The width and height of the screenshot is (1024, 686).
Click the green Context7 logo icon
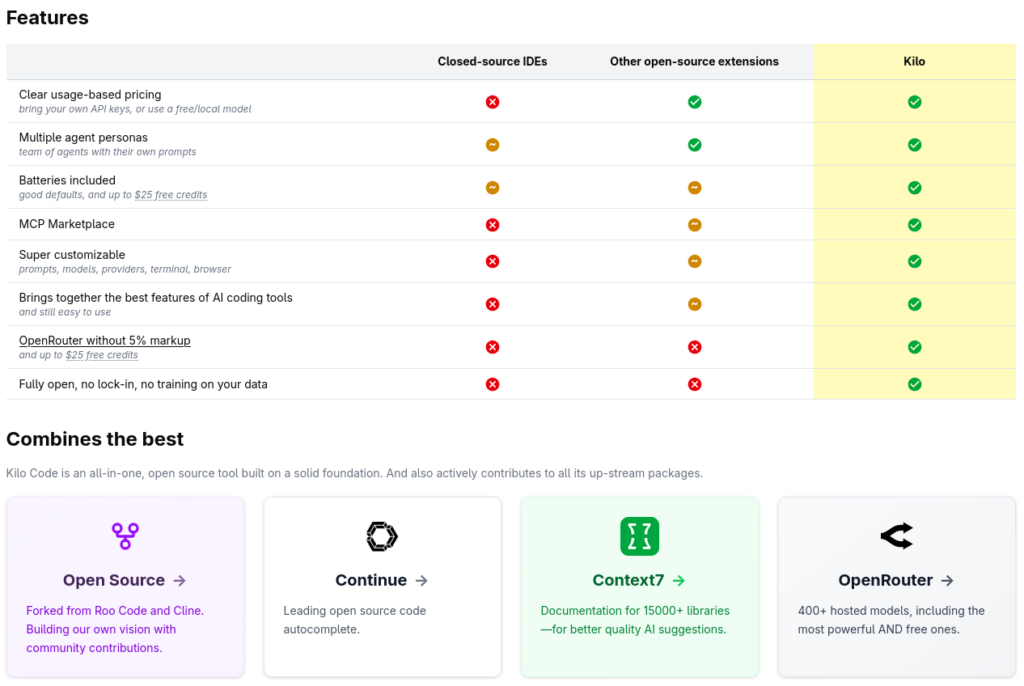point(639,536)
